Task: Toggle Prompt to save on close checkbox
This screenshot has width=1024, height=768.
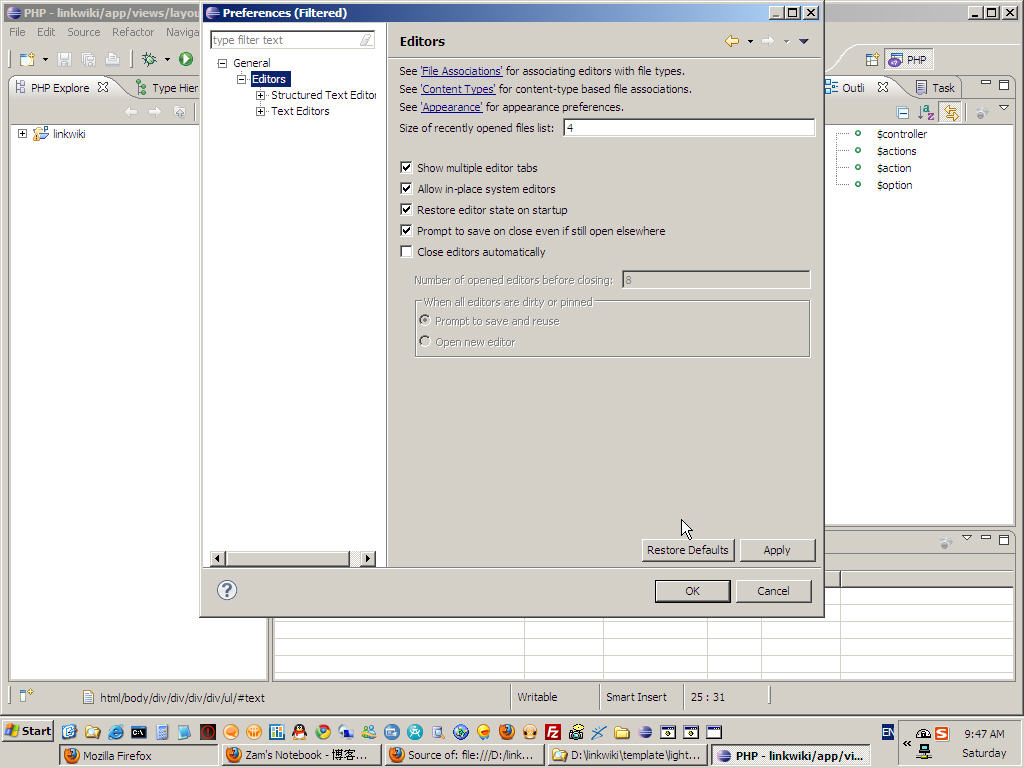Action: [x=406, y=231]
